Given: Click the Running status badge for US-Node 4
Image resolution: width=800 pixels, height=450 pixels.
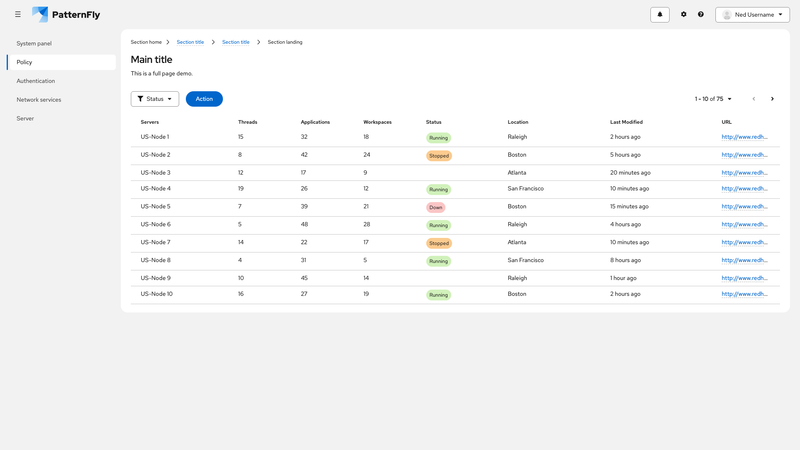Looking at the screenshot, I should 438,189.
